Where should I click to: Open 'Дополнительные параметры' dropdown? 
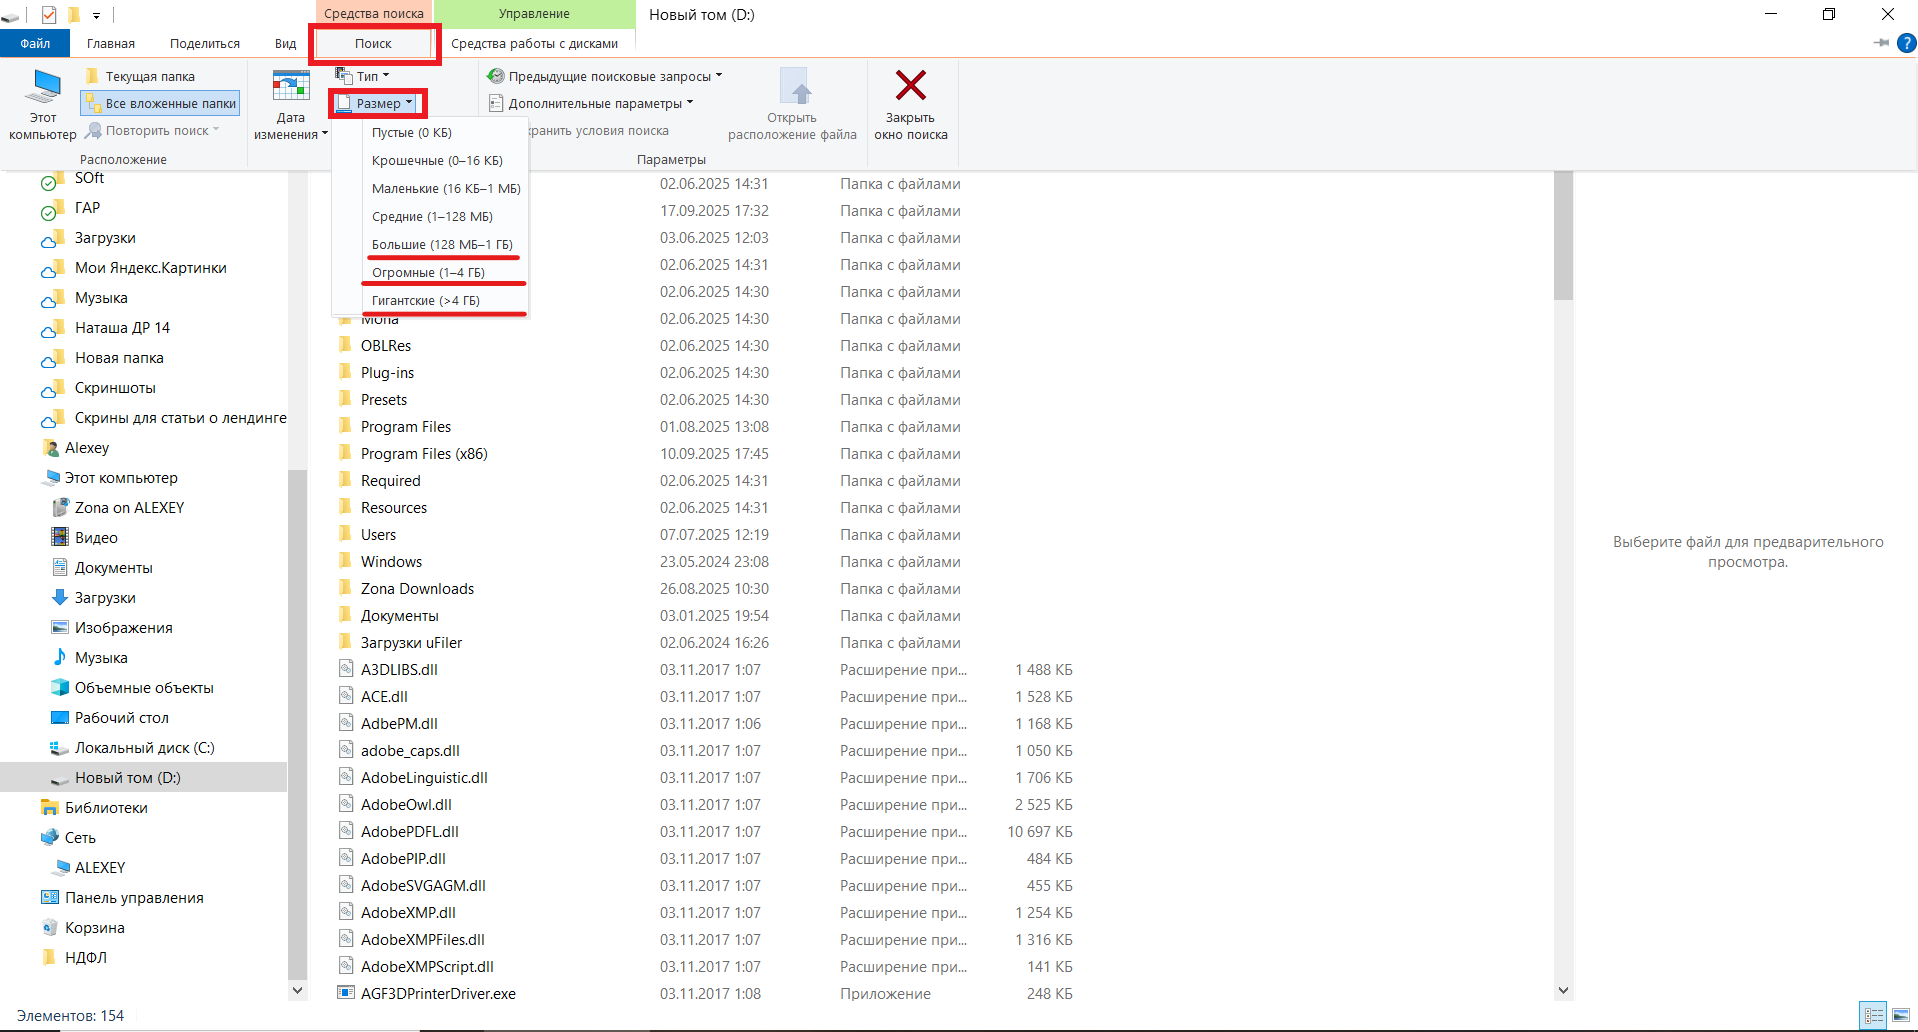click(x=591, y=103)
